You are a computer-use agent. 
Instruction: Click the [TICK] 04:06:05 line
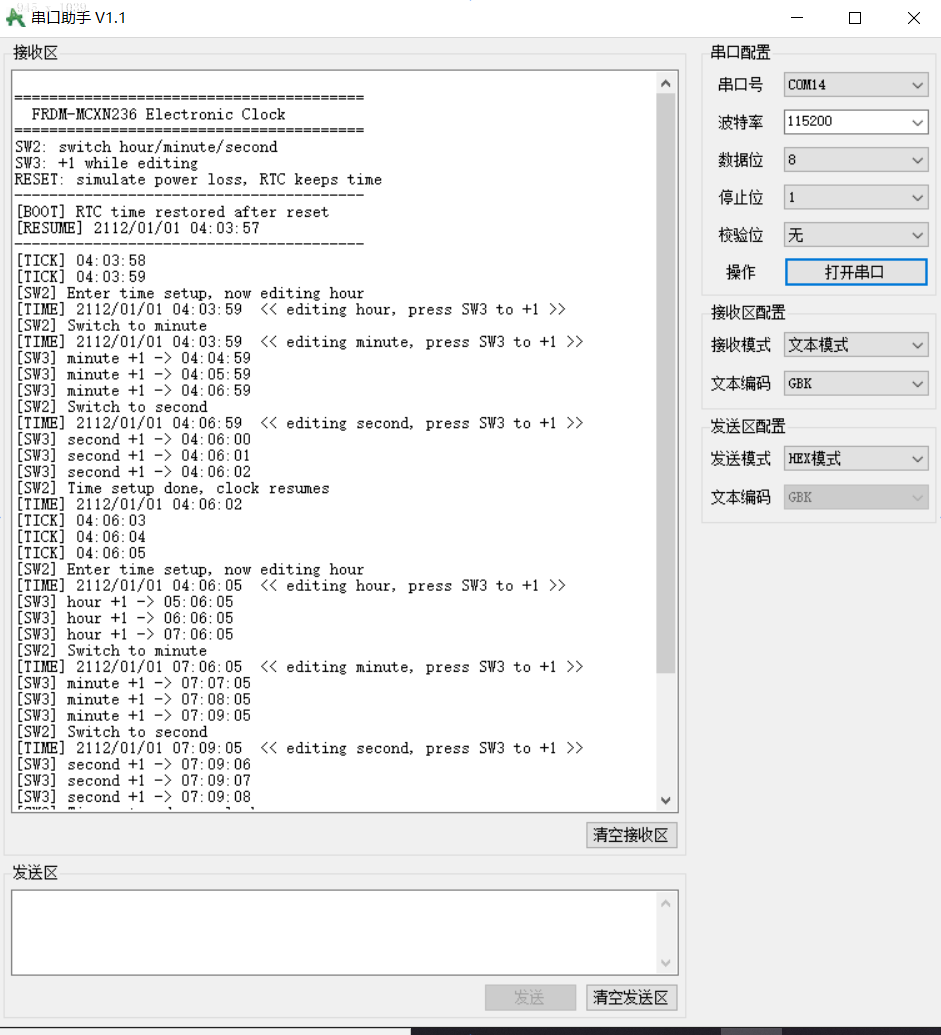[81, 553]
